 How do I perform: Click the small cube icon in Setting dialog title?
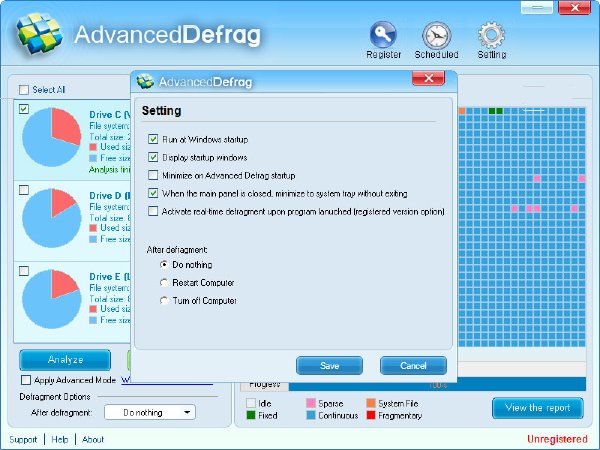[145, 81]
